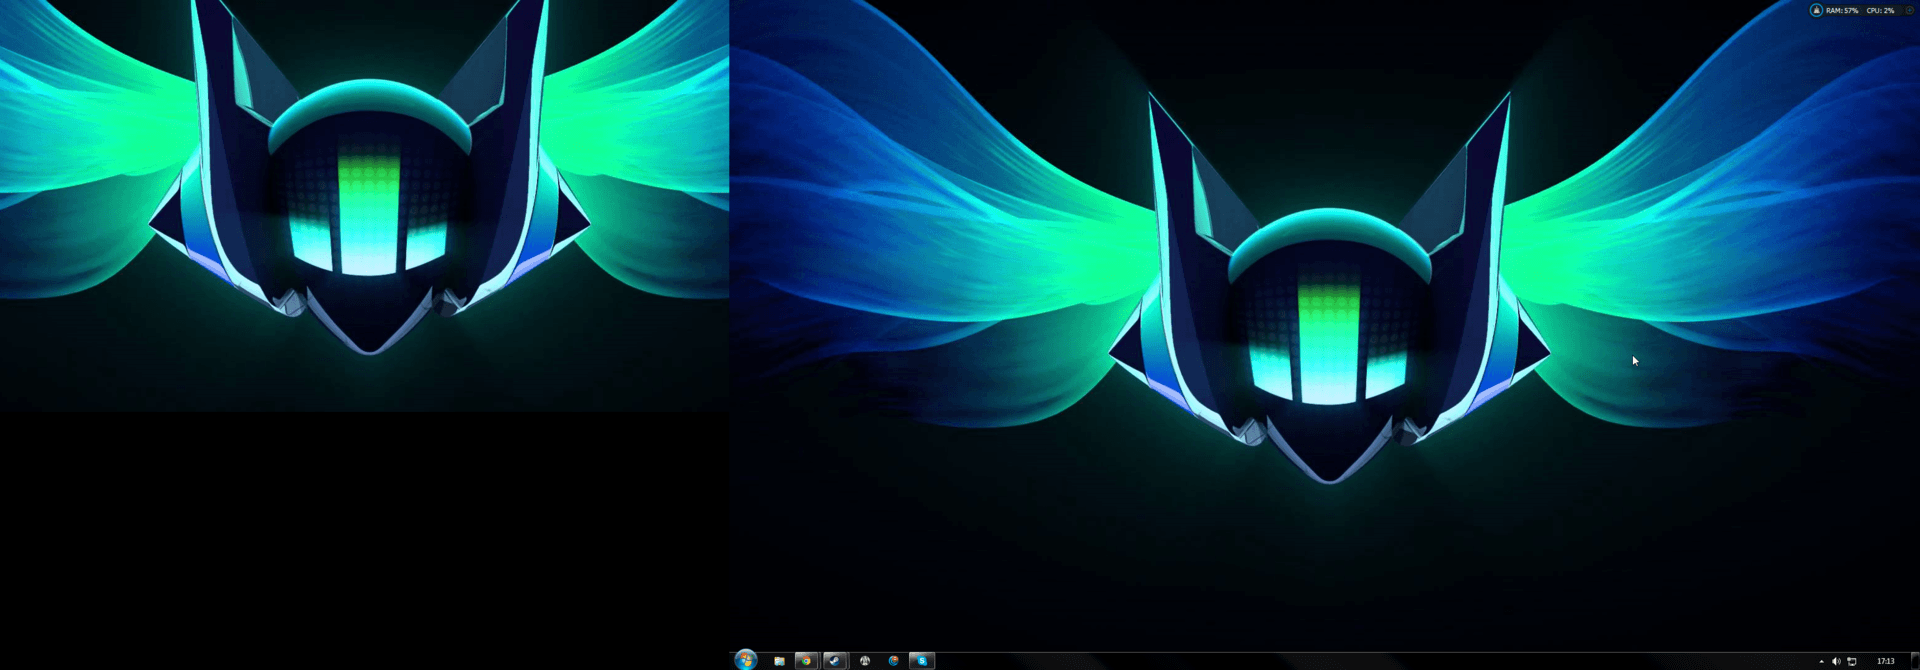Click the 17:13 taskbar clock

1885,661
